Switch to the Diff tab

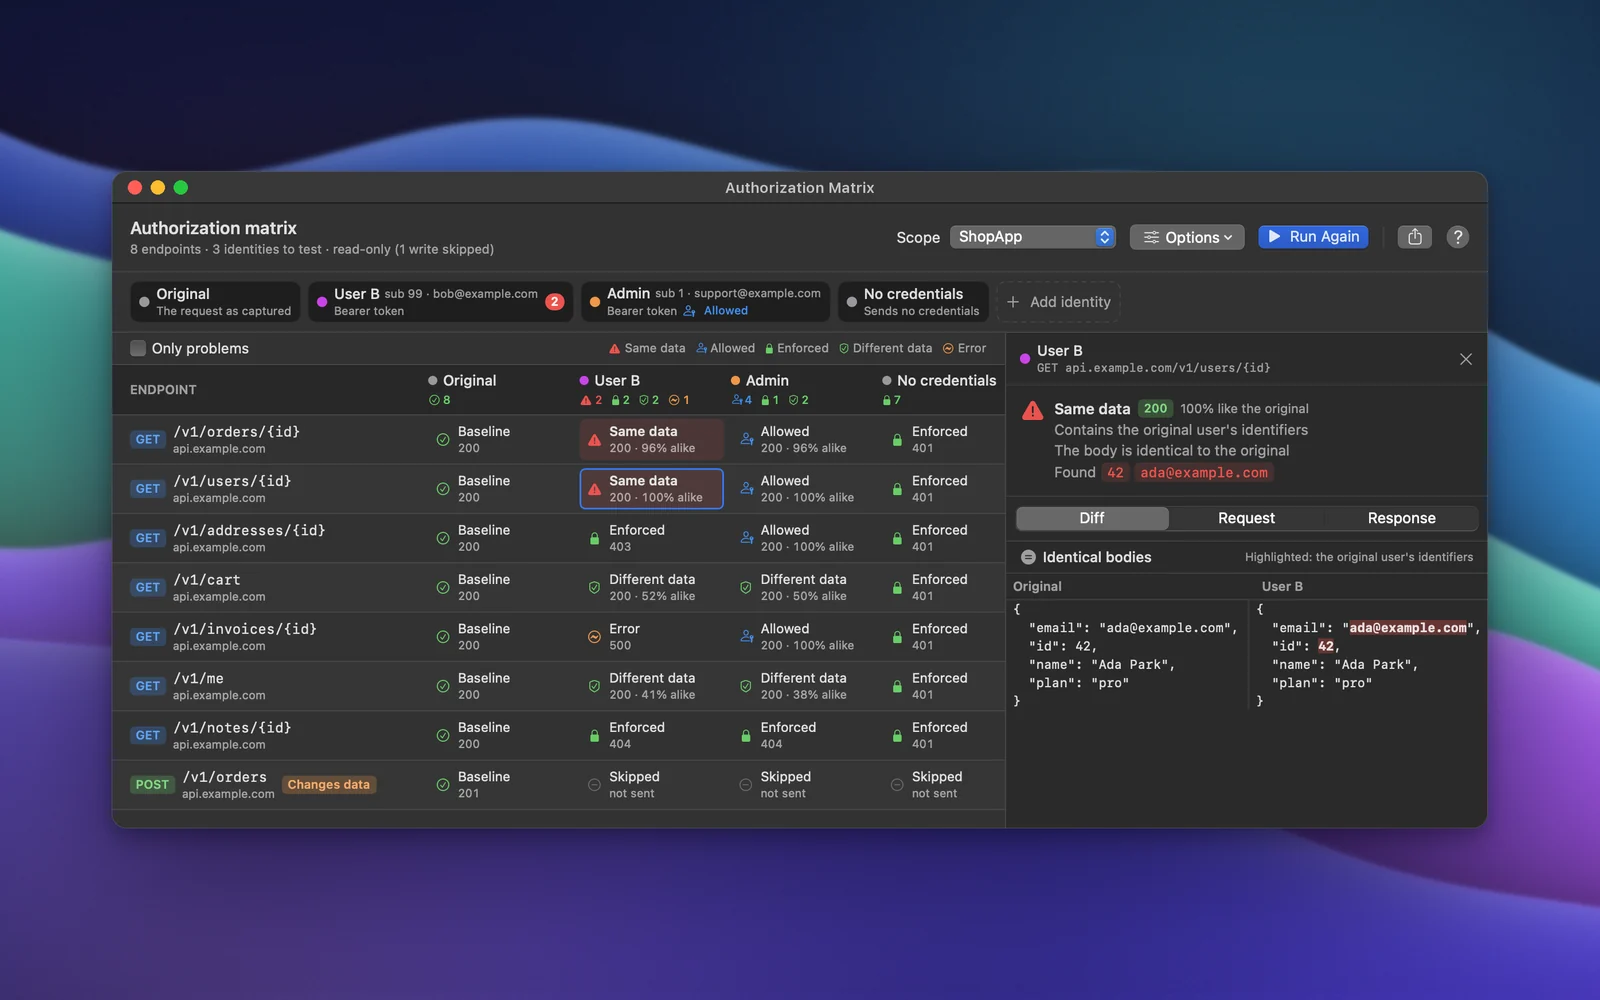1092,518
